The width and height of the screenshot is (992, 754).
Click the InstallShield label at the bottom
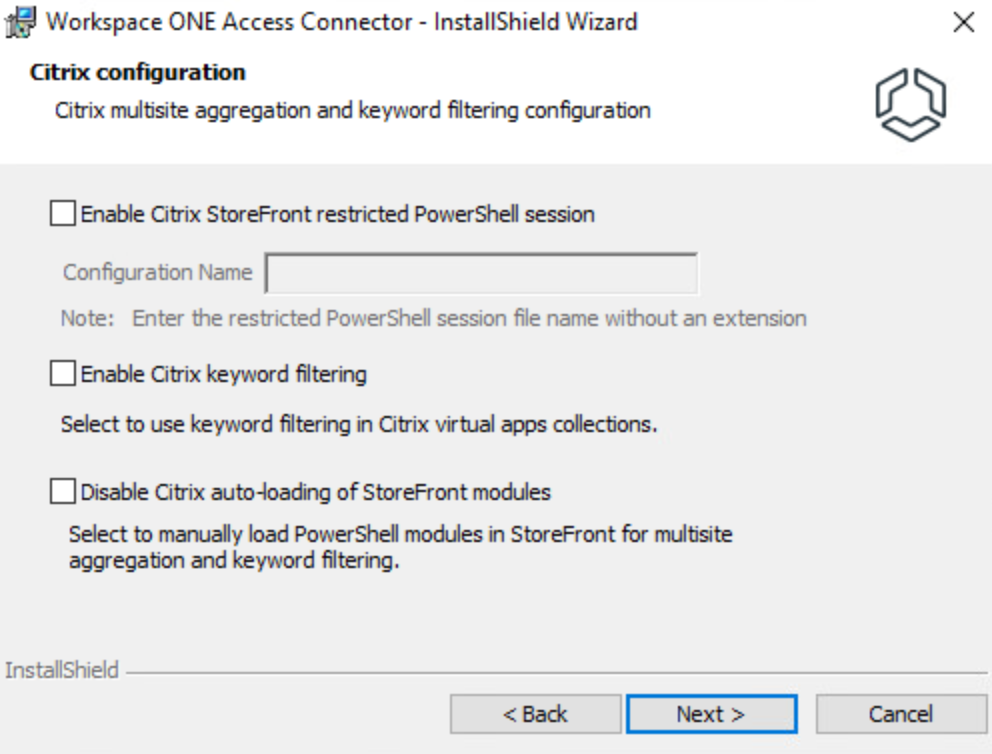coord(61,670)
